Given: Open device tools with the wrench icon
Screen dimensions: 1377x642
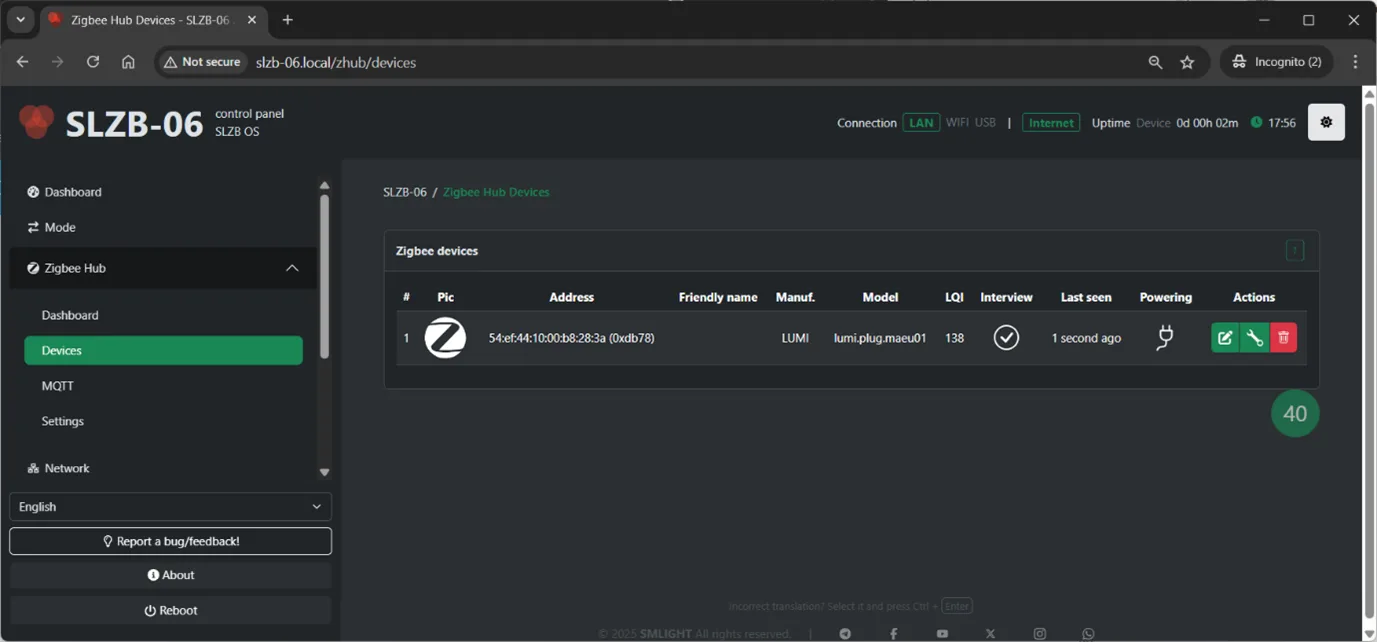Looking at the screenshot, I should [x=1254, y=338].
